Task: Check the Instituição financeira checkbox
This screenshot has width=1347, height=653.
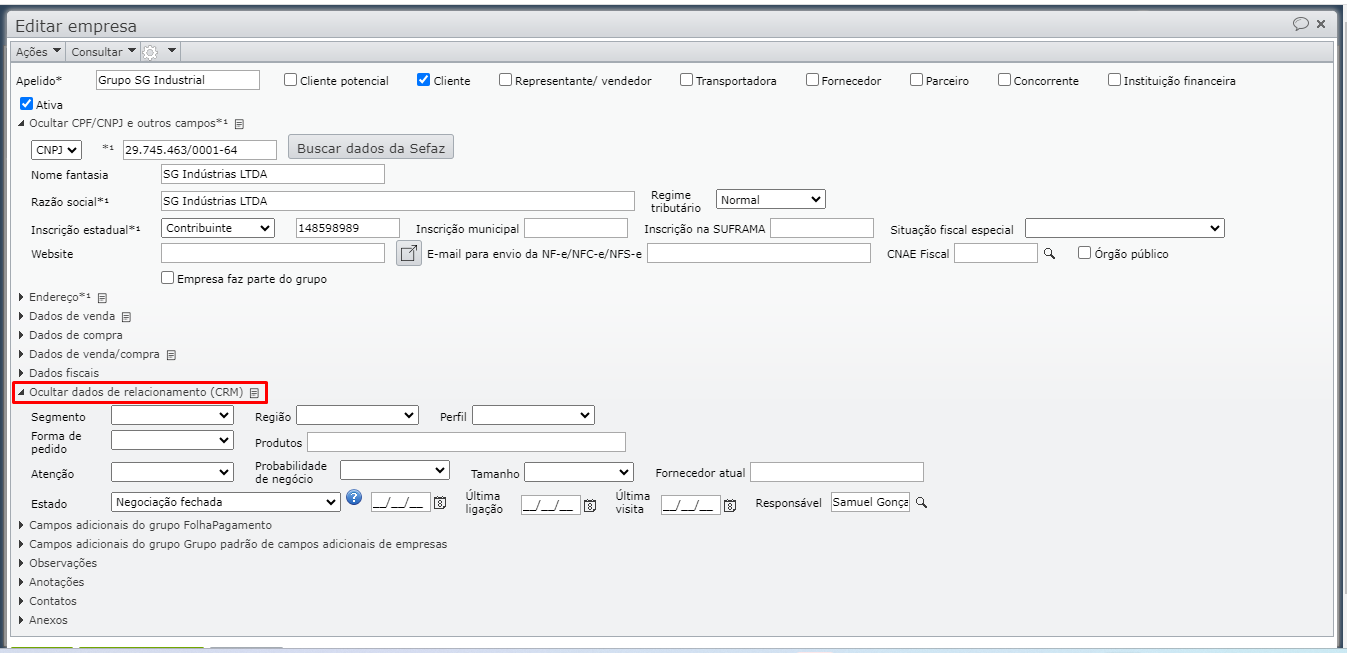Action: pos(1115,80)
